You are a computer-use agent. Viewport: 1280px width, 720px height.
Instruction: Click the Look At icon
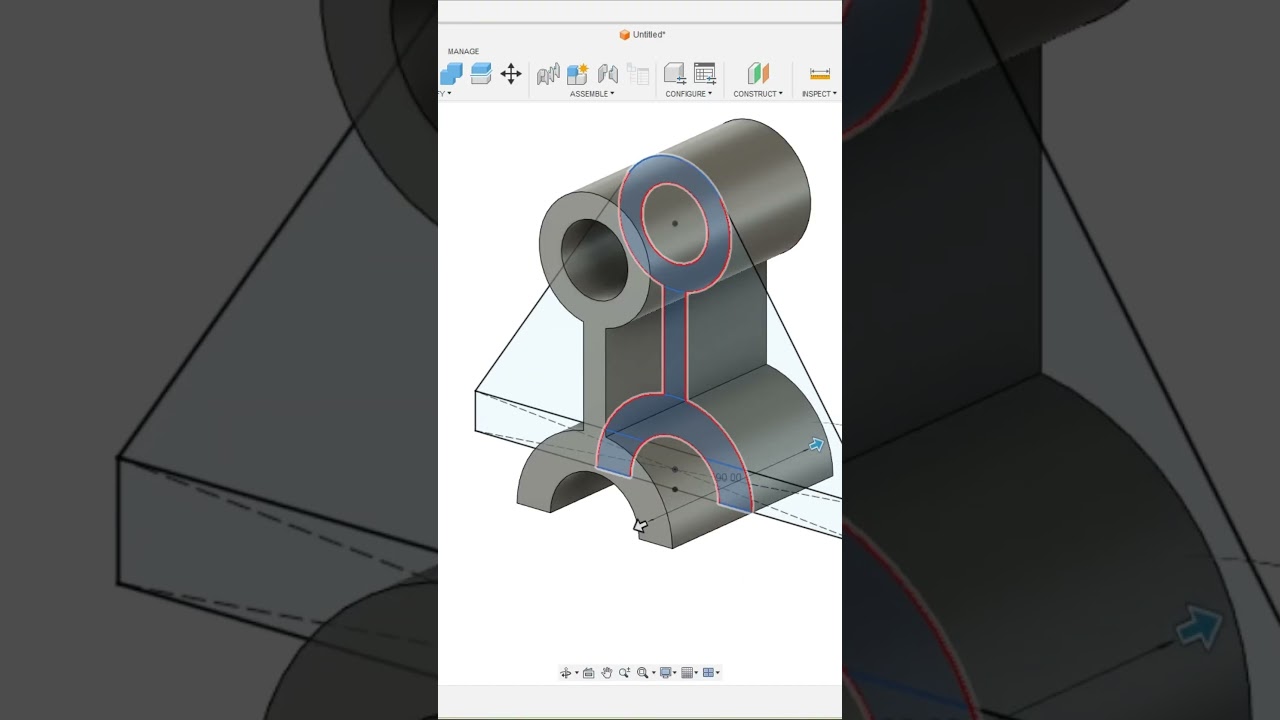coord(589,673)
